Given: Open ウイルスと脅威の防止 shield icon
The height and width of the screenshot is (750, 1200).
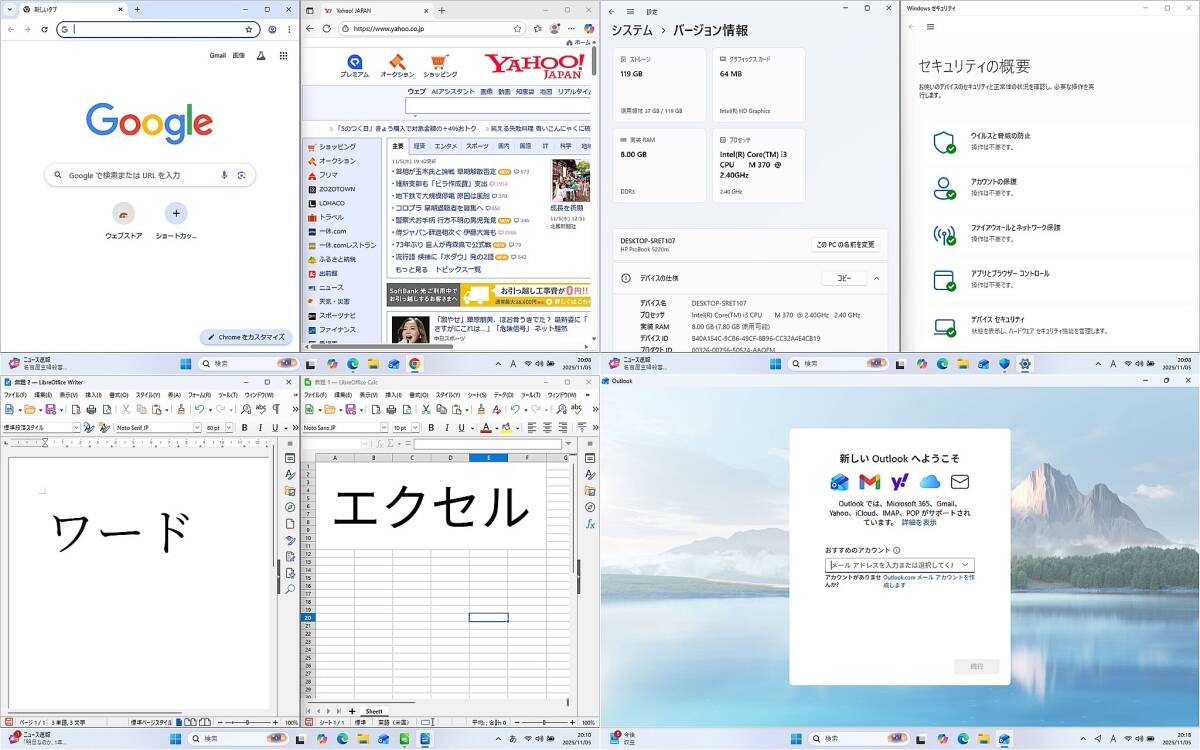Looking at the screenshot, I should click(x=944, y=141).
